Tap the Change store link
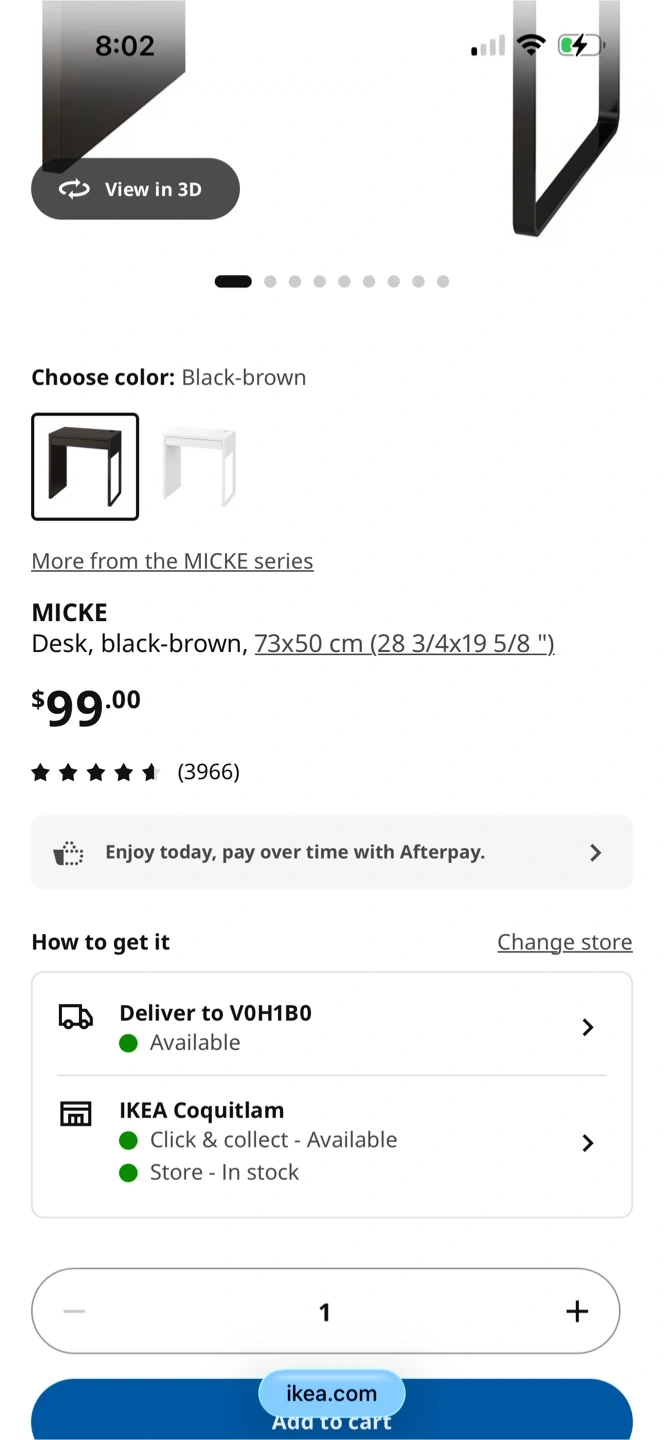 (565, 942)
